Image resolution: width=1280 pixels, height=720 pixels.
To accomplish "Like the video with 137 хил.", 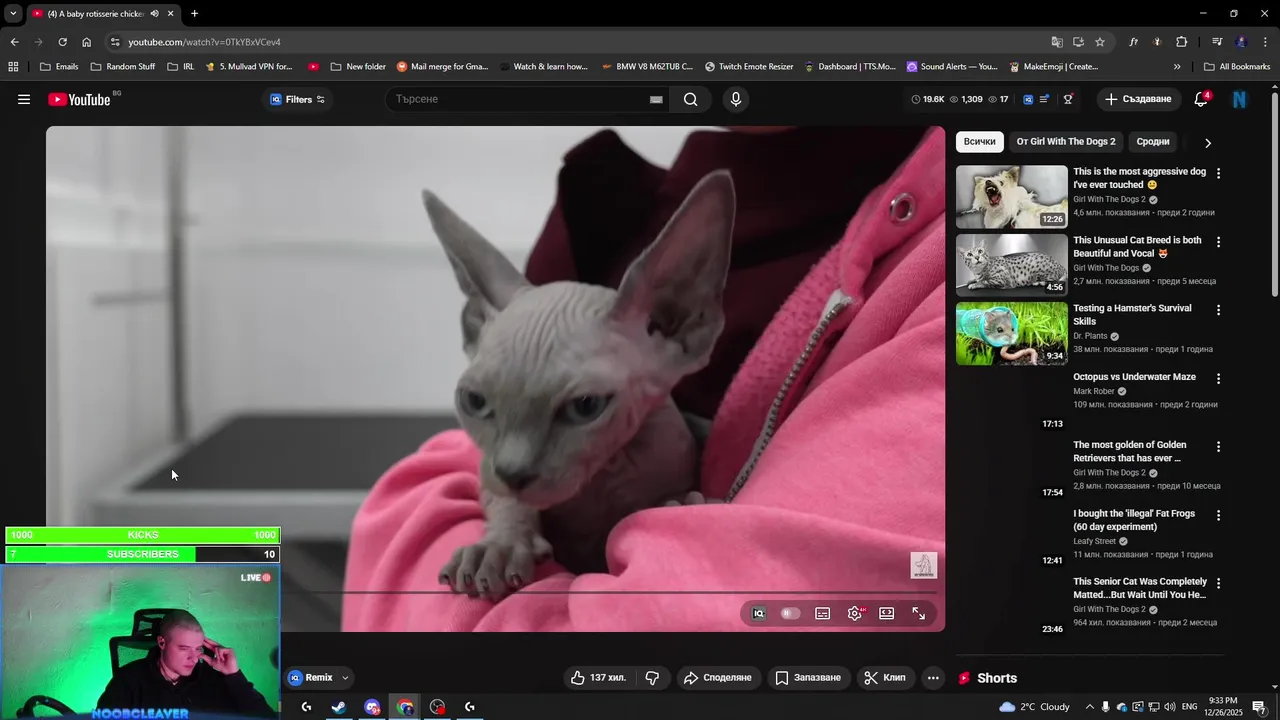I will tap(598, 678).
